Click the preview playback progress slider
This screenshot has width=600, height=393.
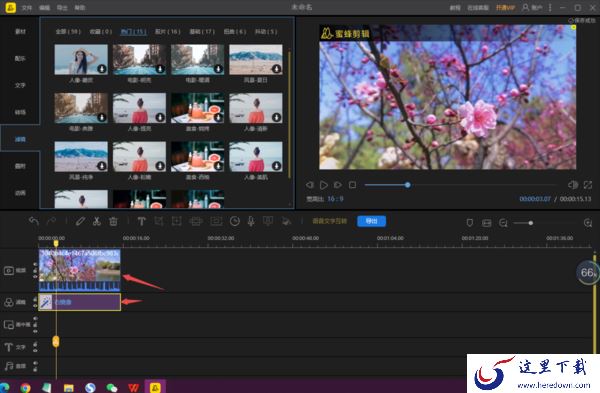[x=460, y=185]
